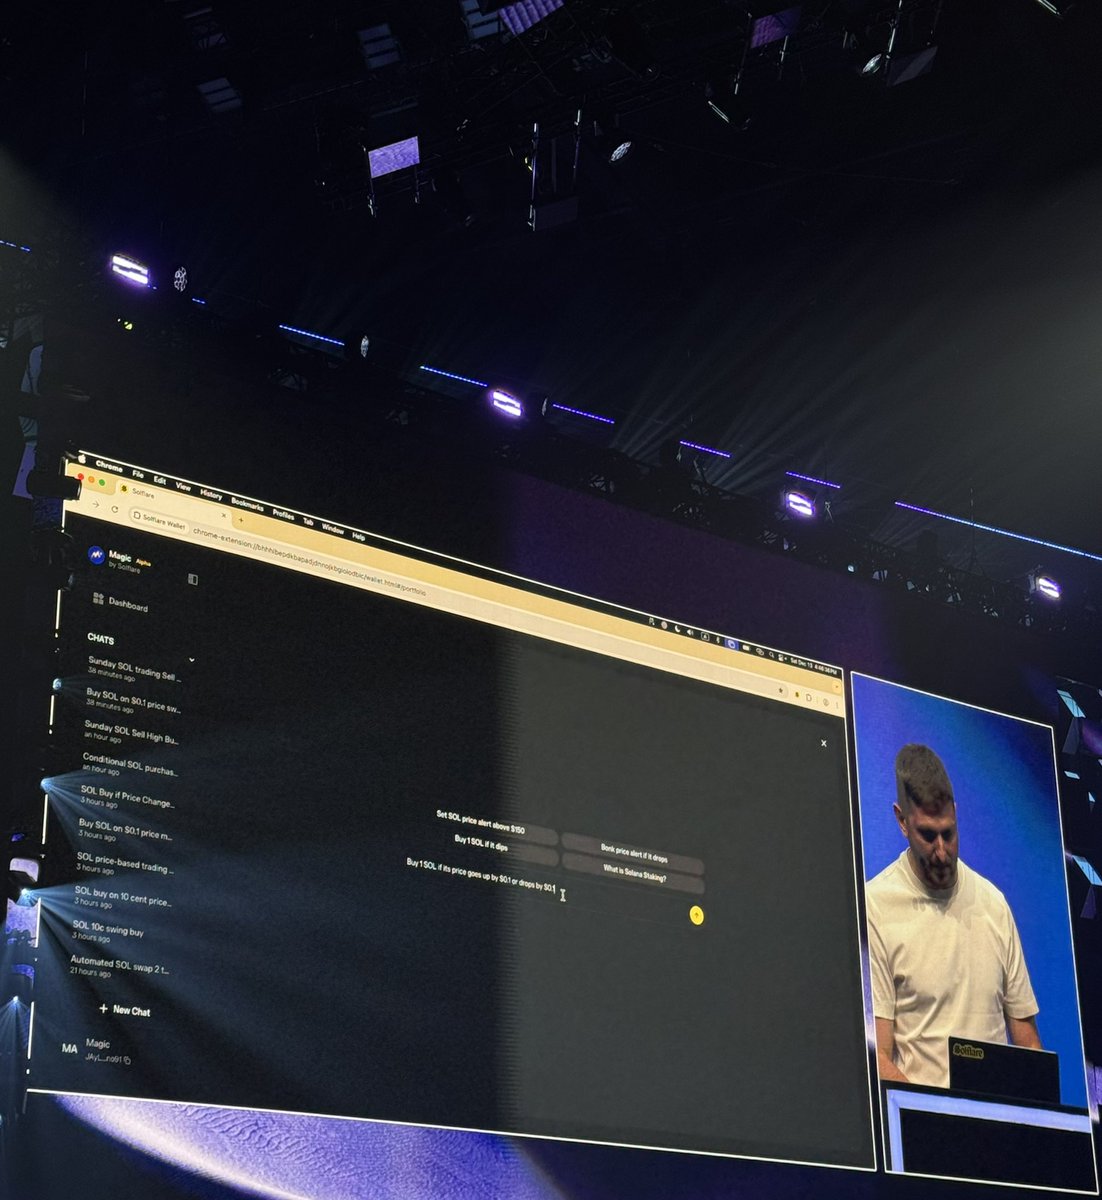Open the "Sunday SOL Sell High Bu..." chat
1102x1200 pixels.
point(130,733)
